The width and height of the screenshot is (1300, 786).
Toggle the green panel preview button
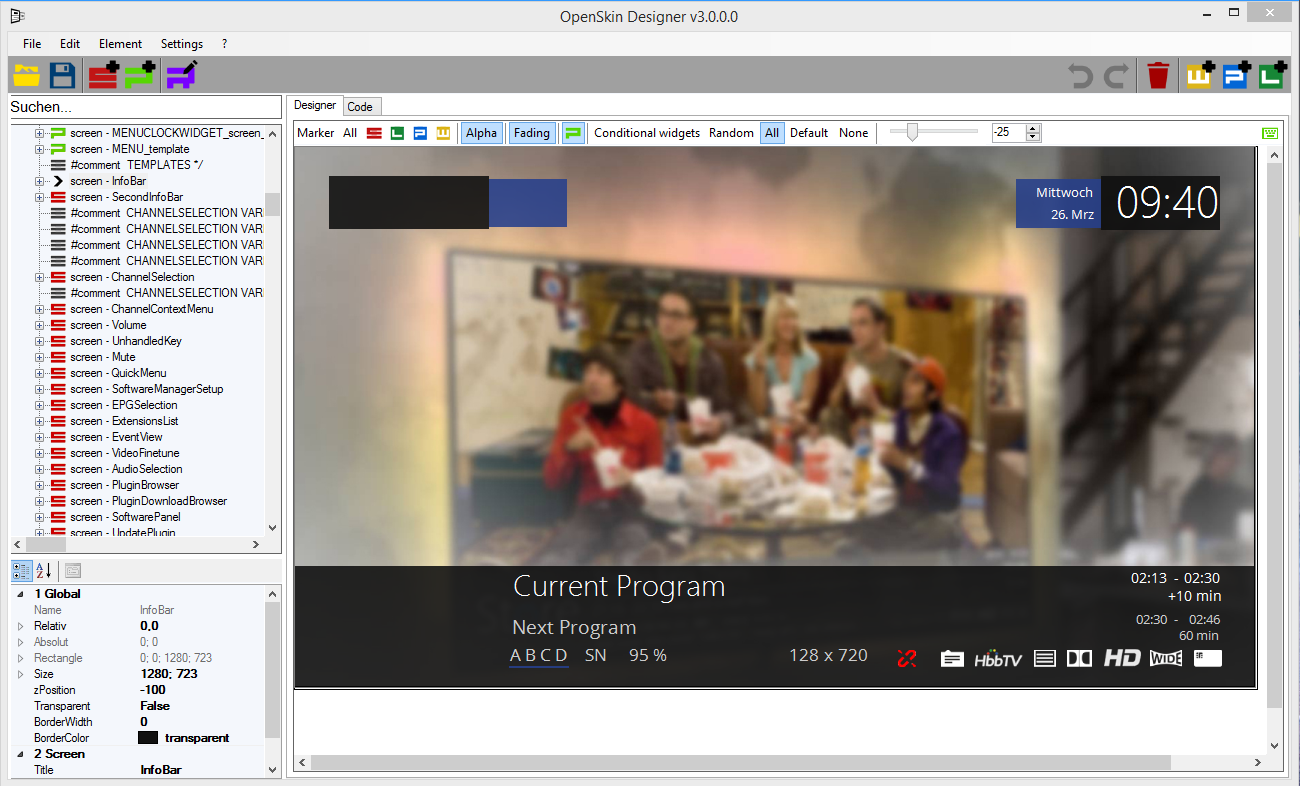(573, 133)
